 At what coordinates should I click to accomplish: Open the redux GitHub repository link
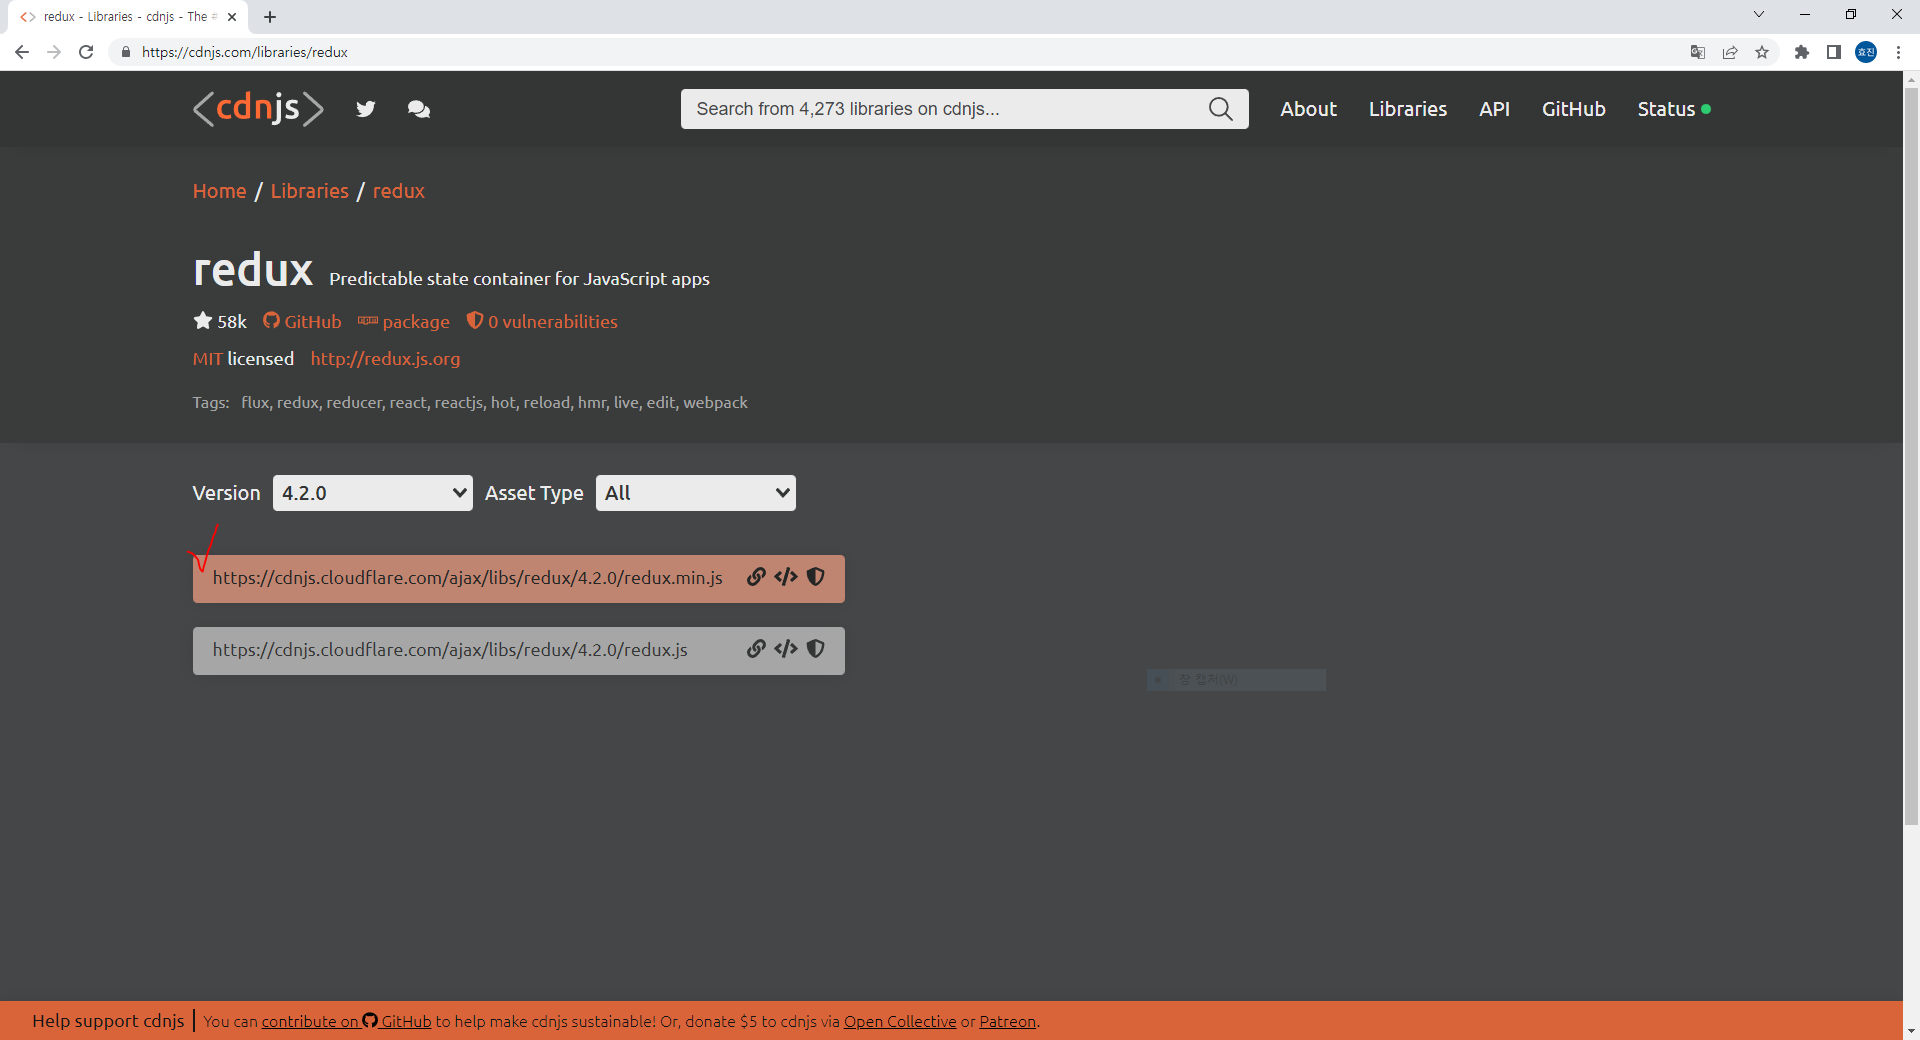(x=302, y=321)
